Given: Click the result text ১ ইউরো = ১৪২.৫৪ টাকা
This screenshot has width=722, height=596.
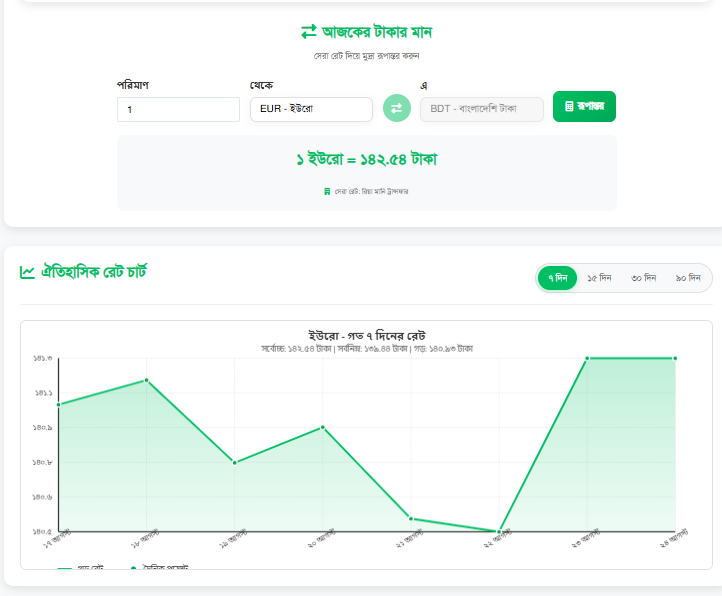Looking at the screenshot, I should (367, 159).
